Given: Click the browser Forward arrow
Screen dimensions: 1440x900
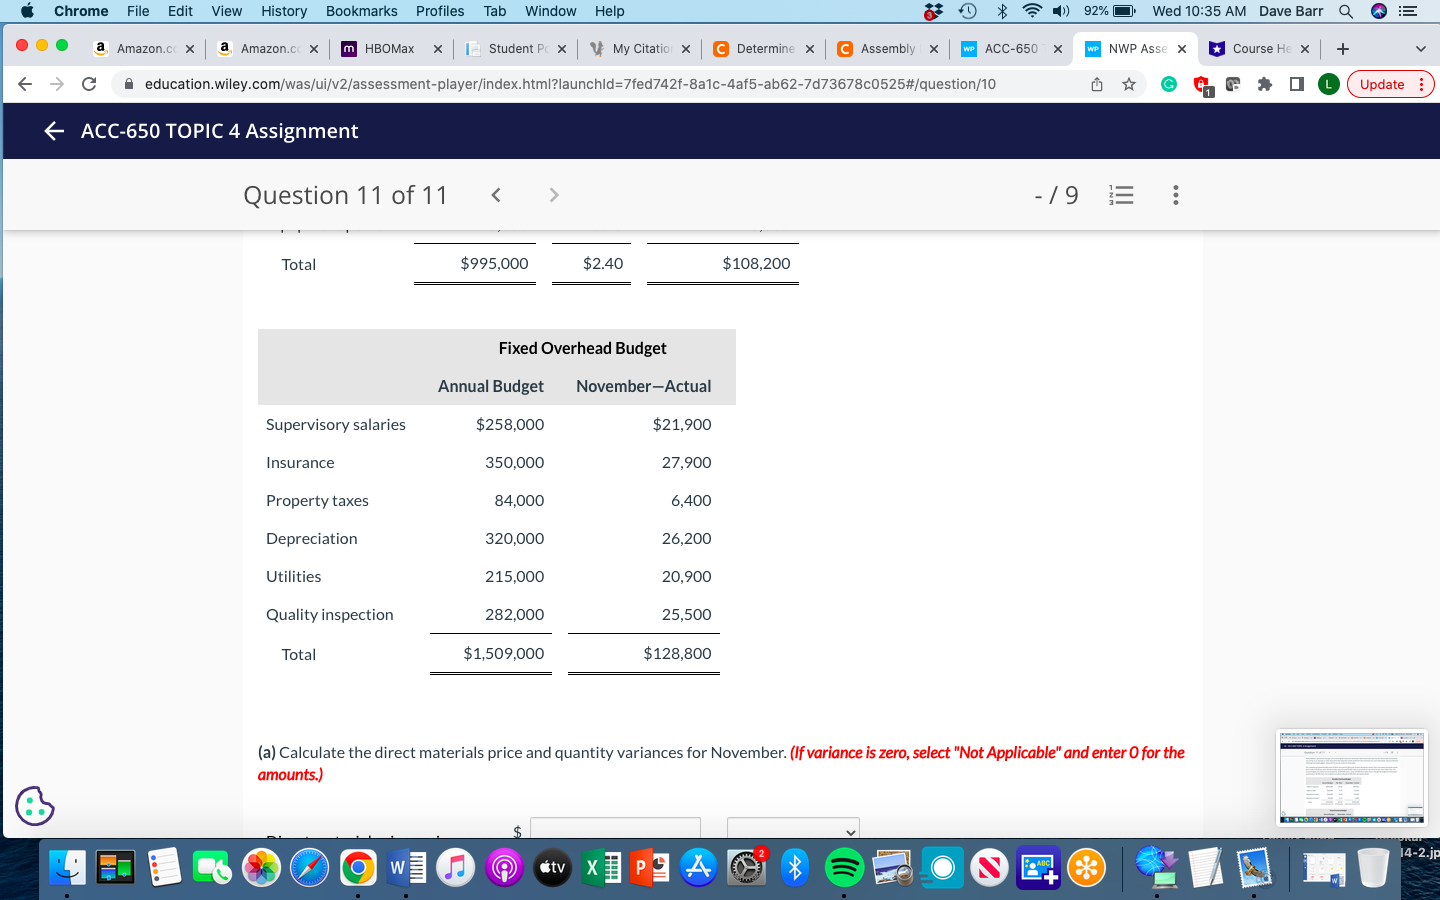Looking at the screenshot, I should [57, 84].
